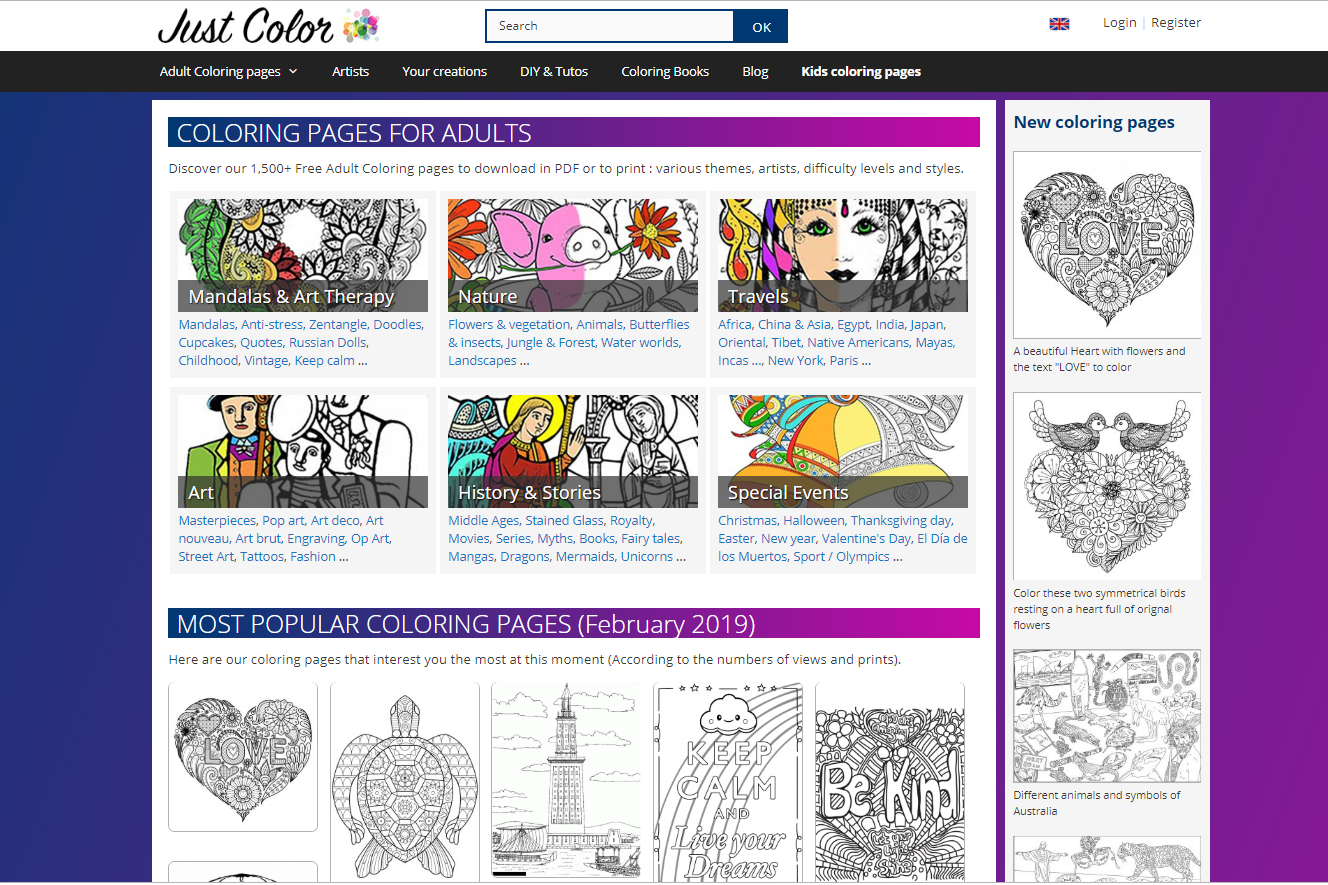Open the Special Events category image
This screenshot has height=885, width=1328.
843,451
